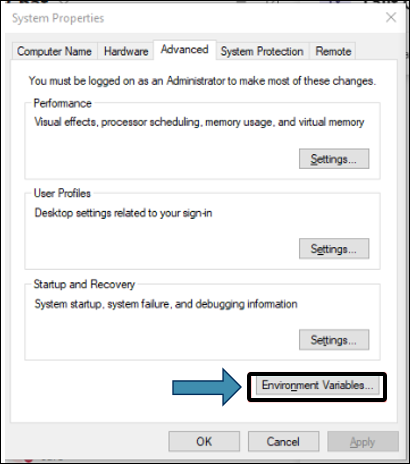The height and width of the screenshot is (464, 410).
Task: Go to the System Protection tab
Action: click(x=262, y=51)
